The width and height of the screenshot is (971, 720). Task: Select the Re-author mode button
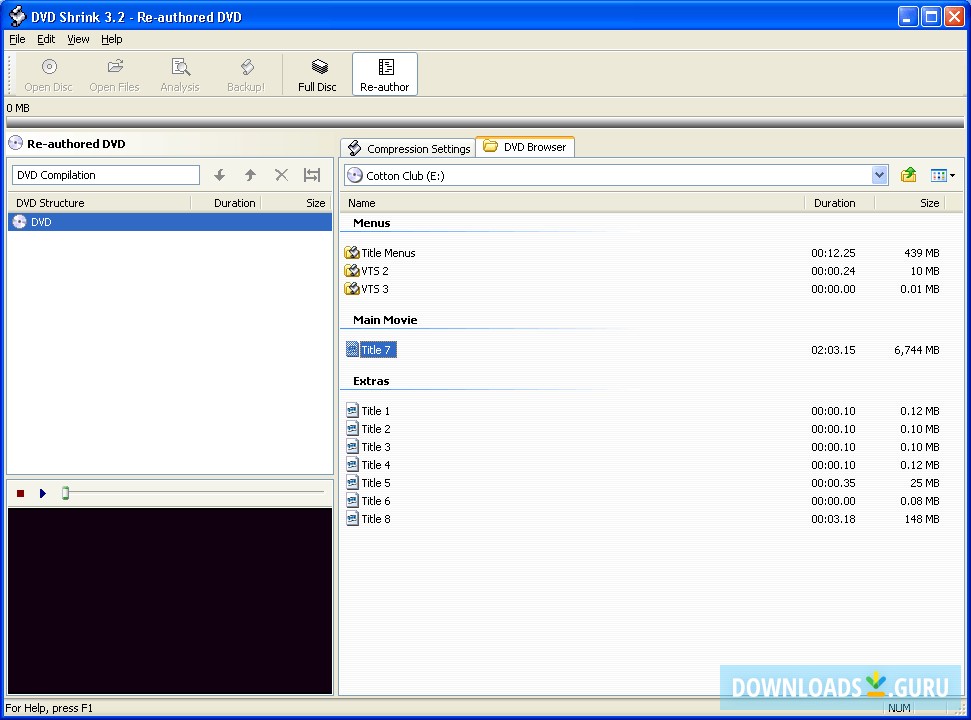(x=385, y=74)
